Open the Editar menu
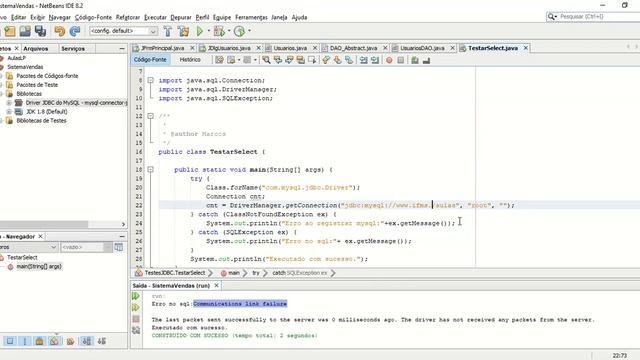The image size is (640, 360). pyautogui.click(x=18, y=18)
